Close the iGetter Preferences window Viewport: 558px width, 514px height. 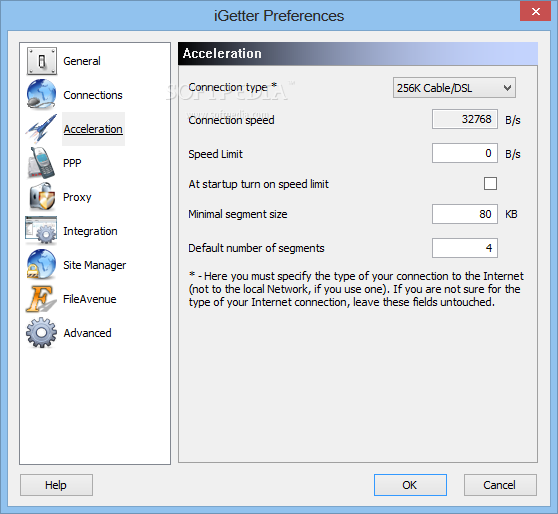536,11
